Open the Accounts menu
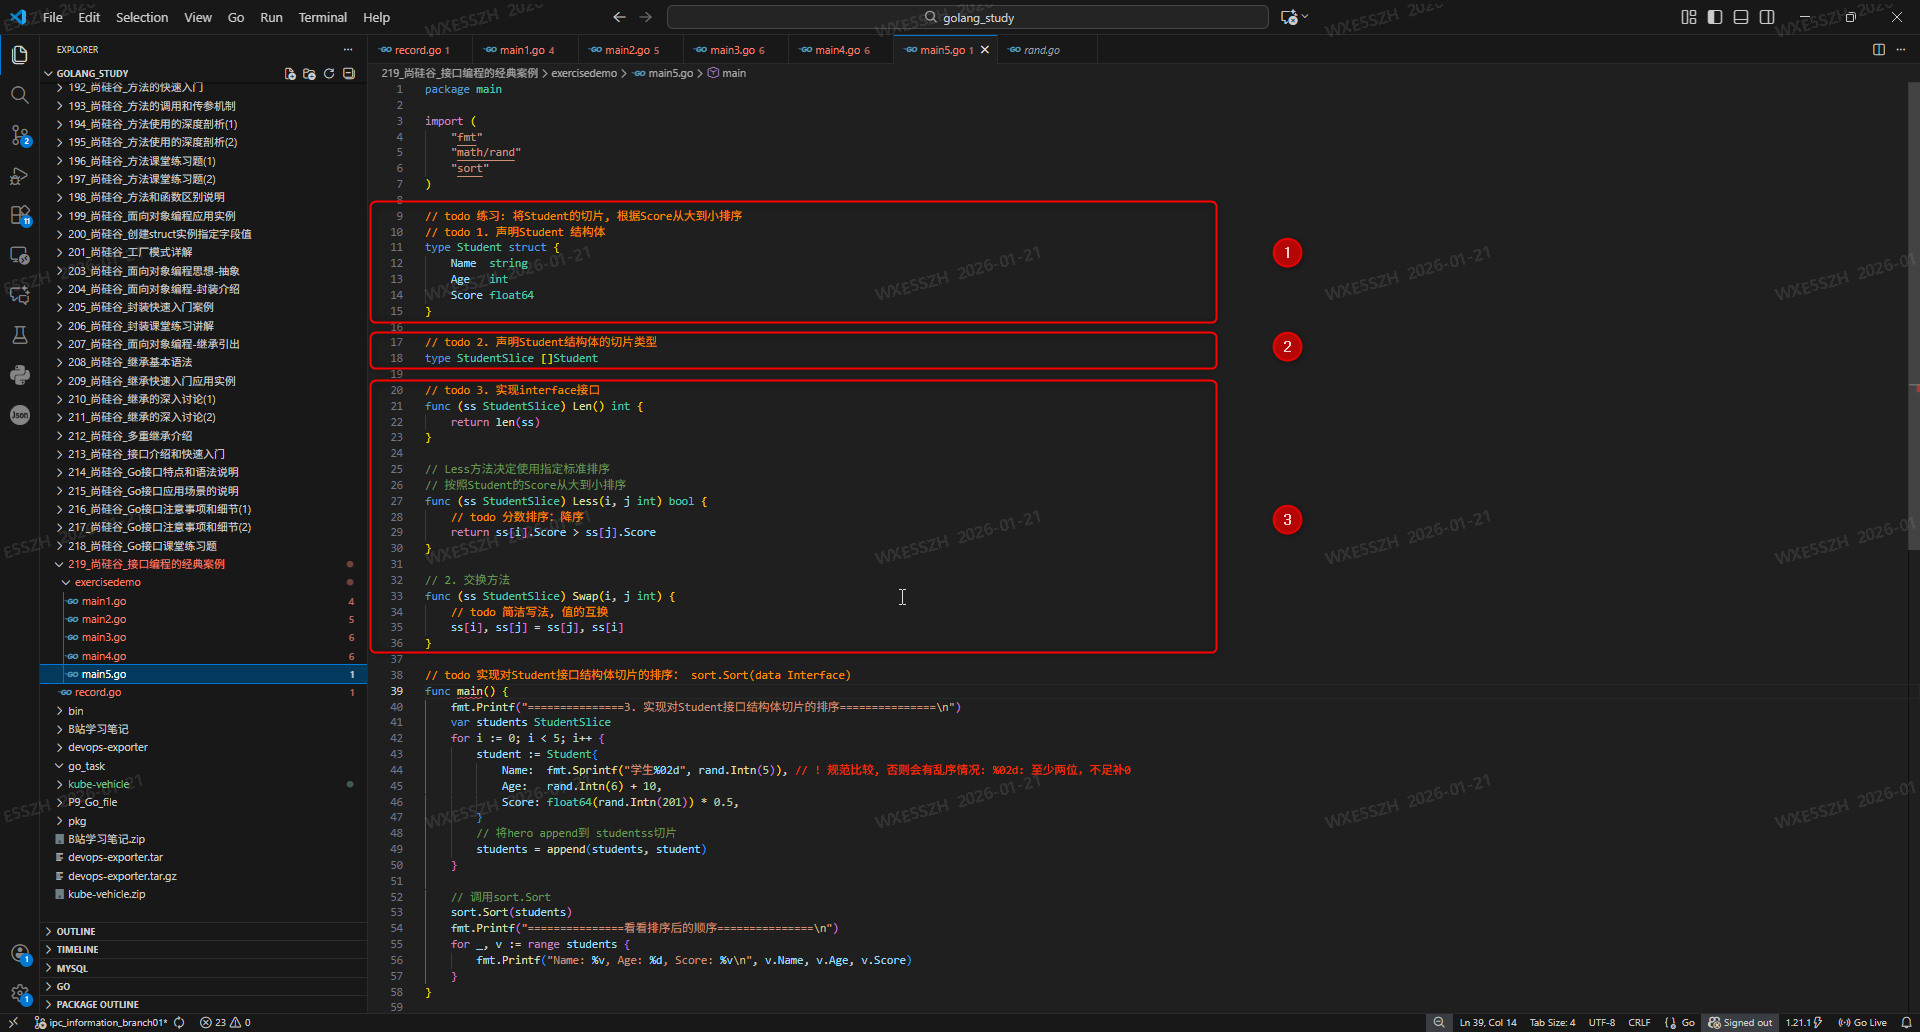Image resolution: width=1920 pixels, height=1032 pixels. pos(19,954)
